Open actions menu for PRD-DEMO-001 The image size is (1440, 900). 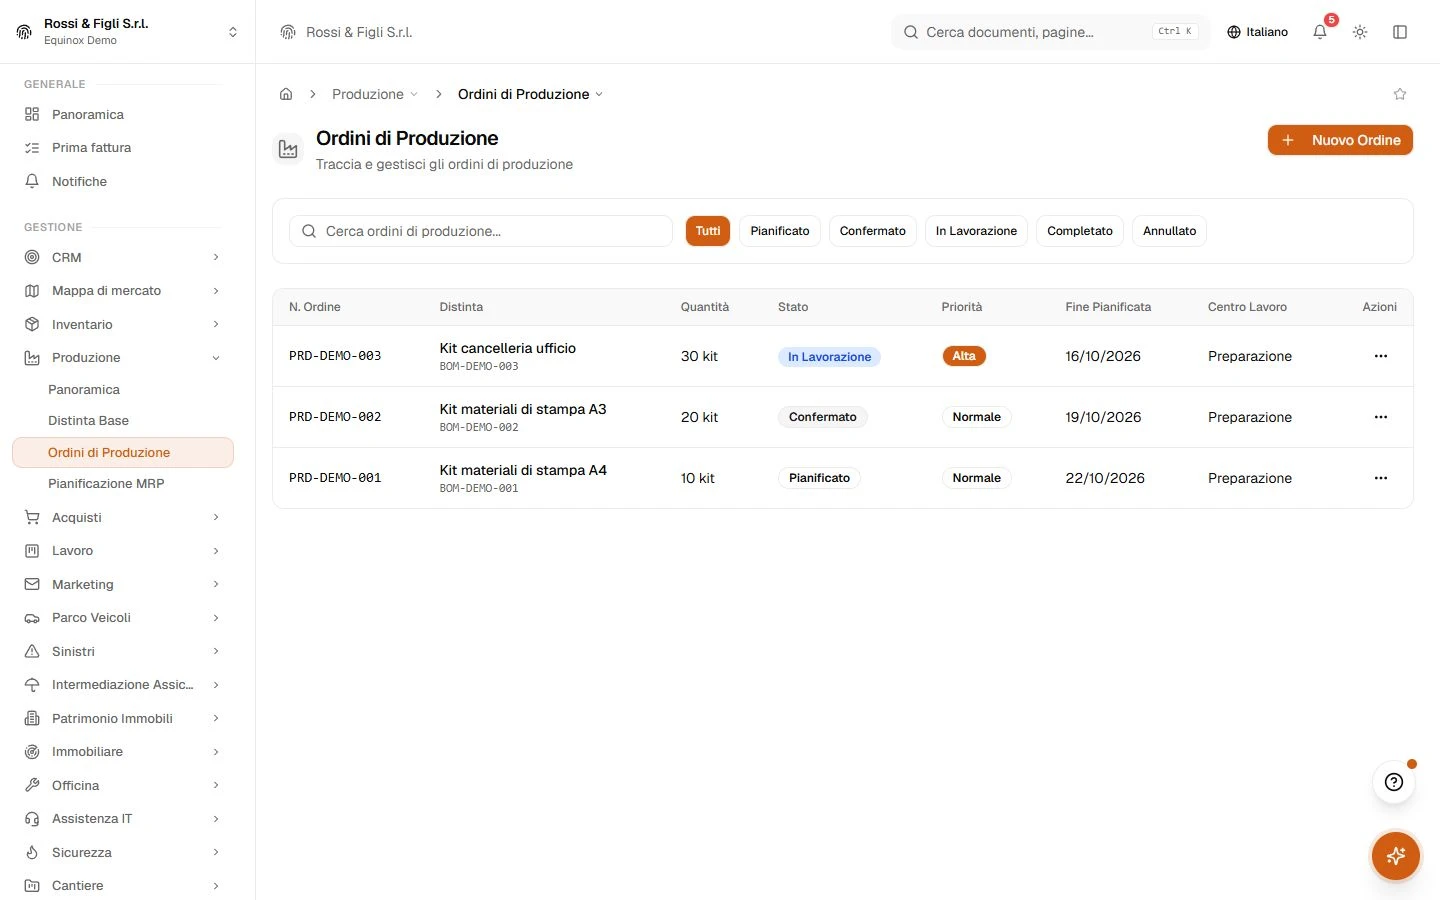pyautogui.click(x=1381, y=478)
